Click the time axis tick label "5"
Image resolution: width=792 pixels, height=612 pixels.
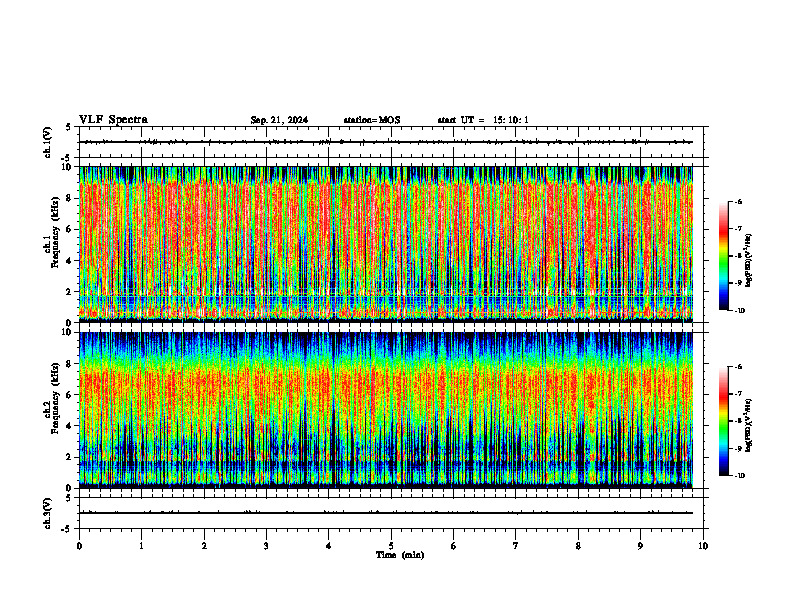tap(391, 546)
